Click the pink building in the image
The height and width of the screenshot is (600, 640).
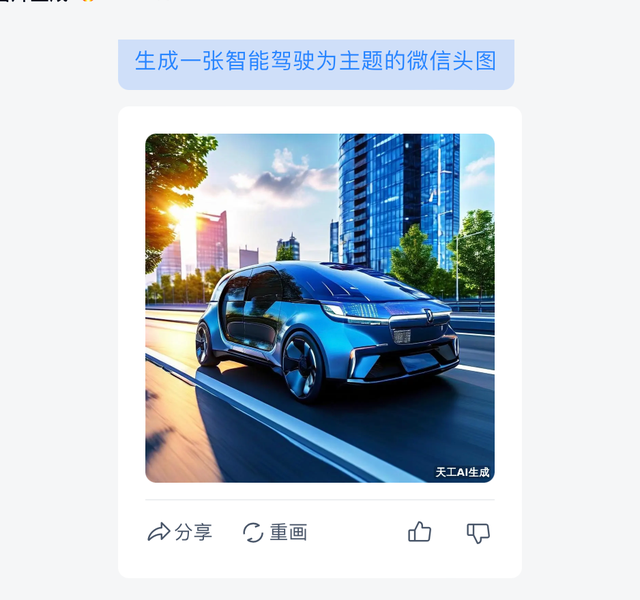pyautogui.click(x=211, y=241)
